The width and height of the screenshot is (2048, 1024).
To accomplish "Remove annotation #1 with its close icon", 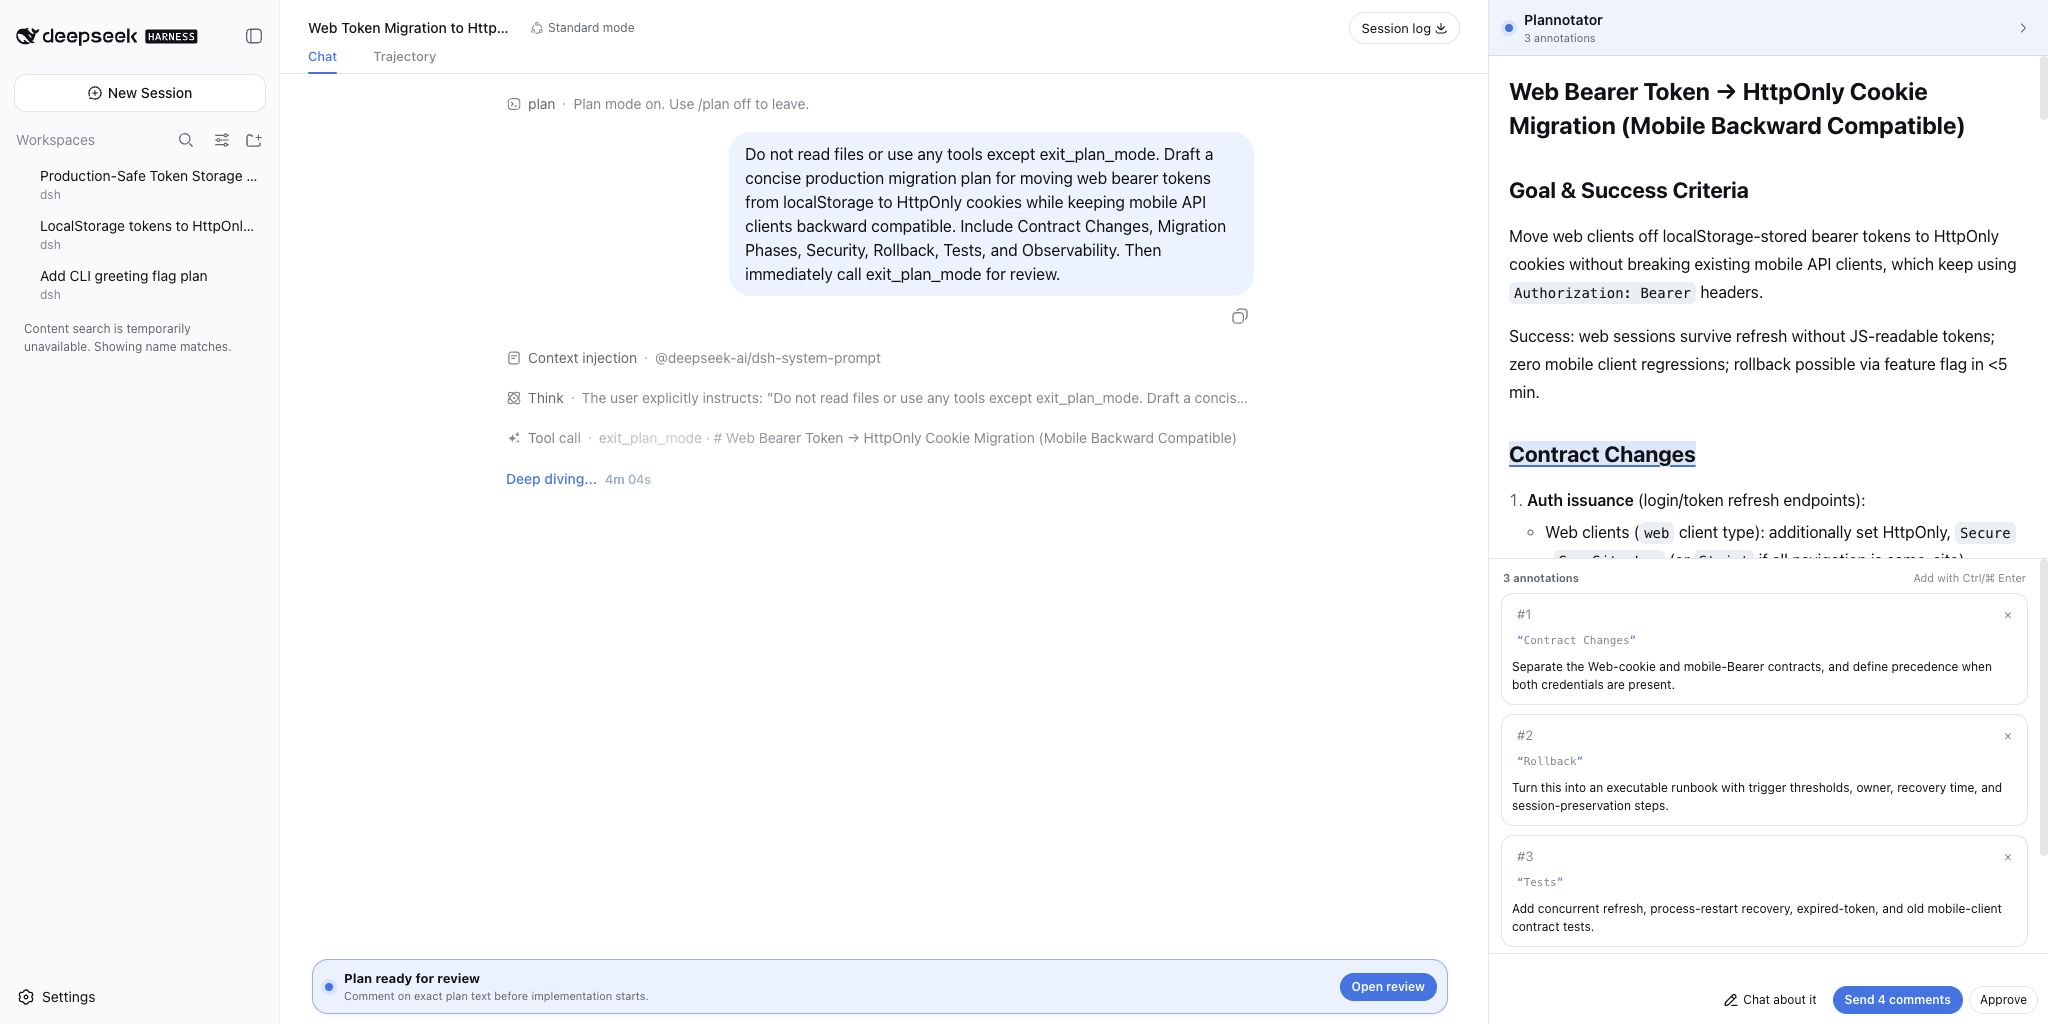I will point(2007,616).
